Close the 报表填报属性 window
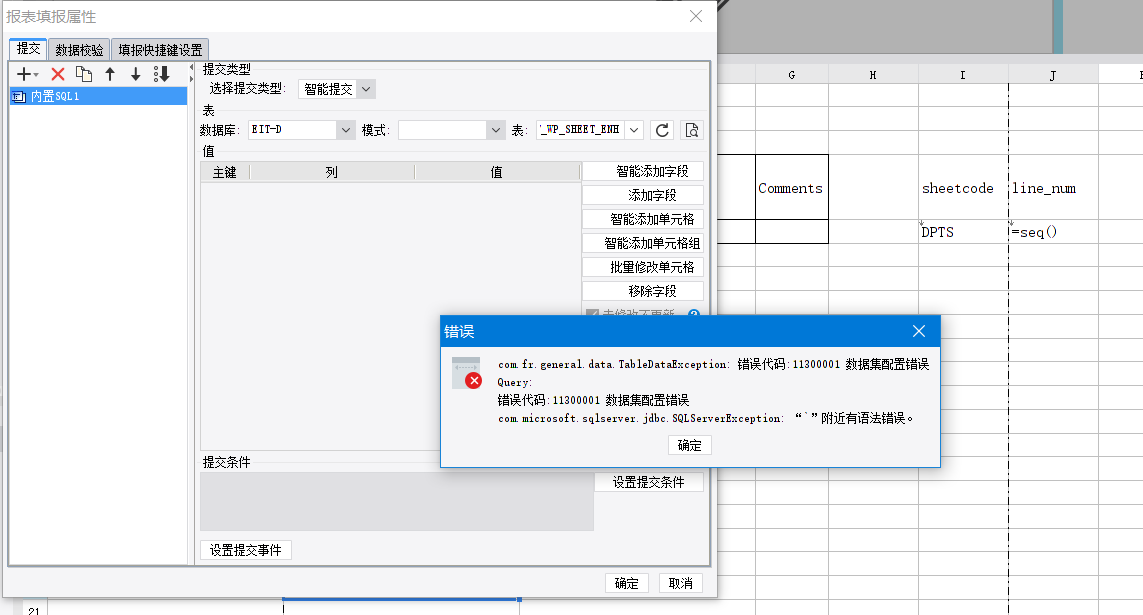Screen dimensions: 1143x615 pos(696,16)
